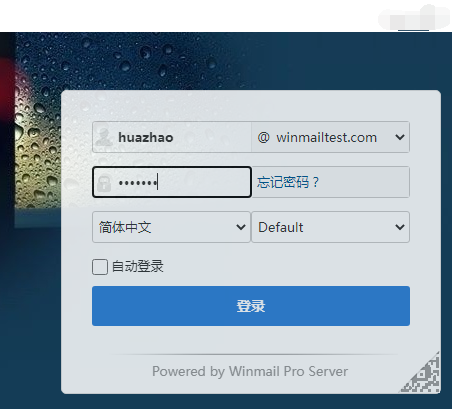Click the @ symbol before winmailtest.com
This screenshot has width=452, height=409.
pyautogui.click(x=263, y=137)
